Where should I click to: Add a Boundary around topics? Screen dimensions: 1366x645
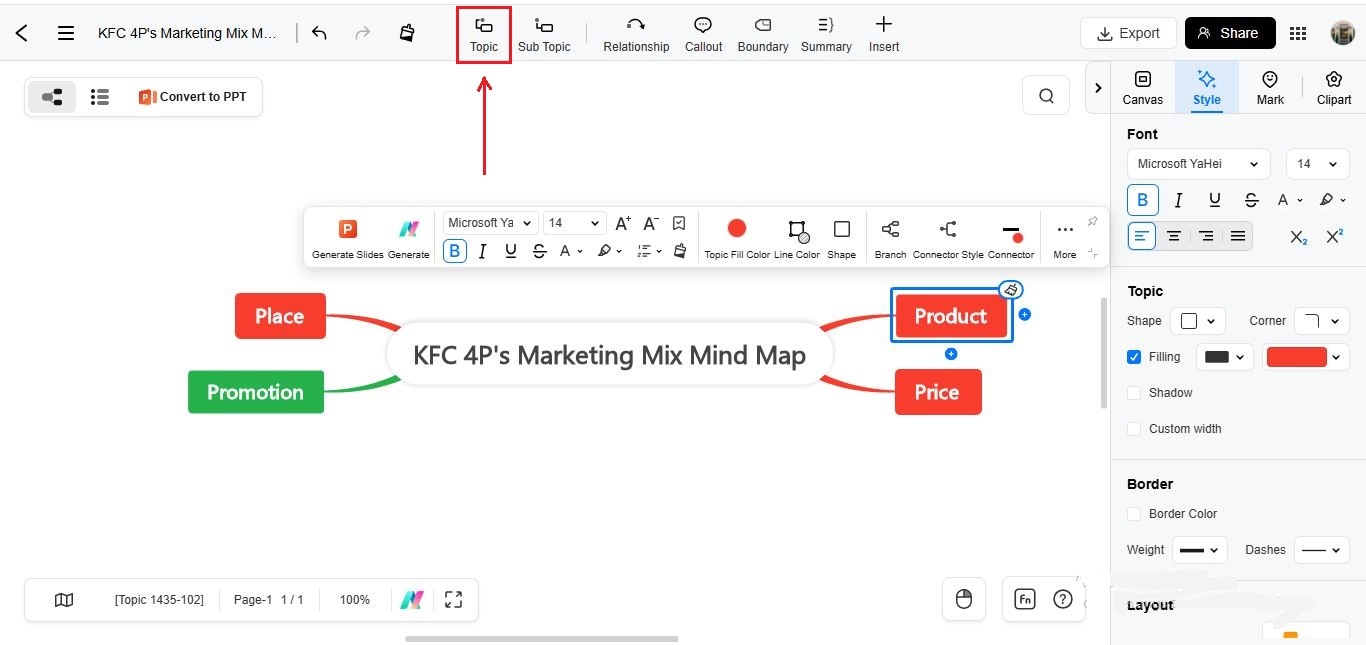pyautogui.click(x=763, y=35)
